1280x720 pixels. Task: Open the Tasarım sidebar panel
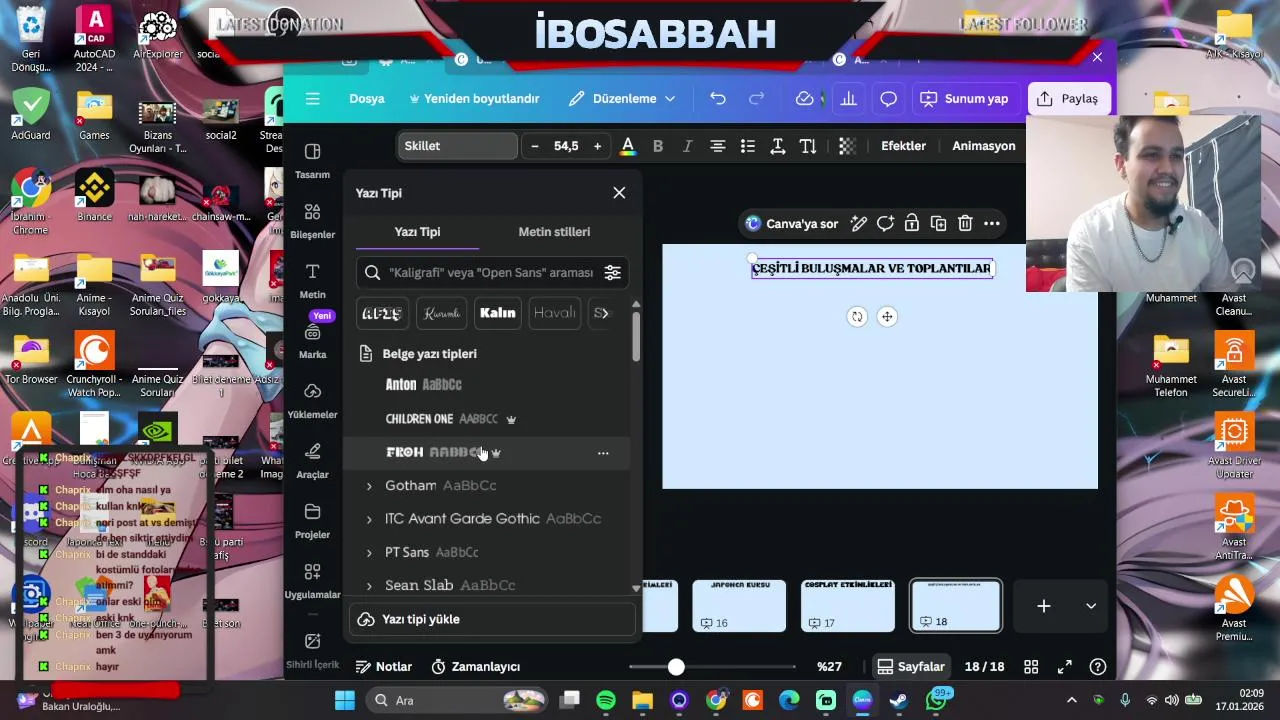312,160
